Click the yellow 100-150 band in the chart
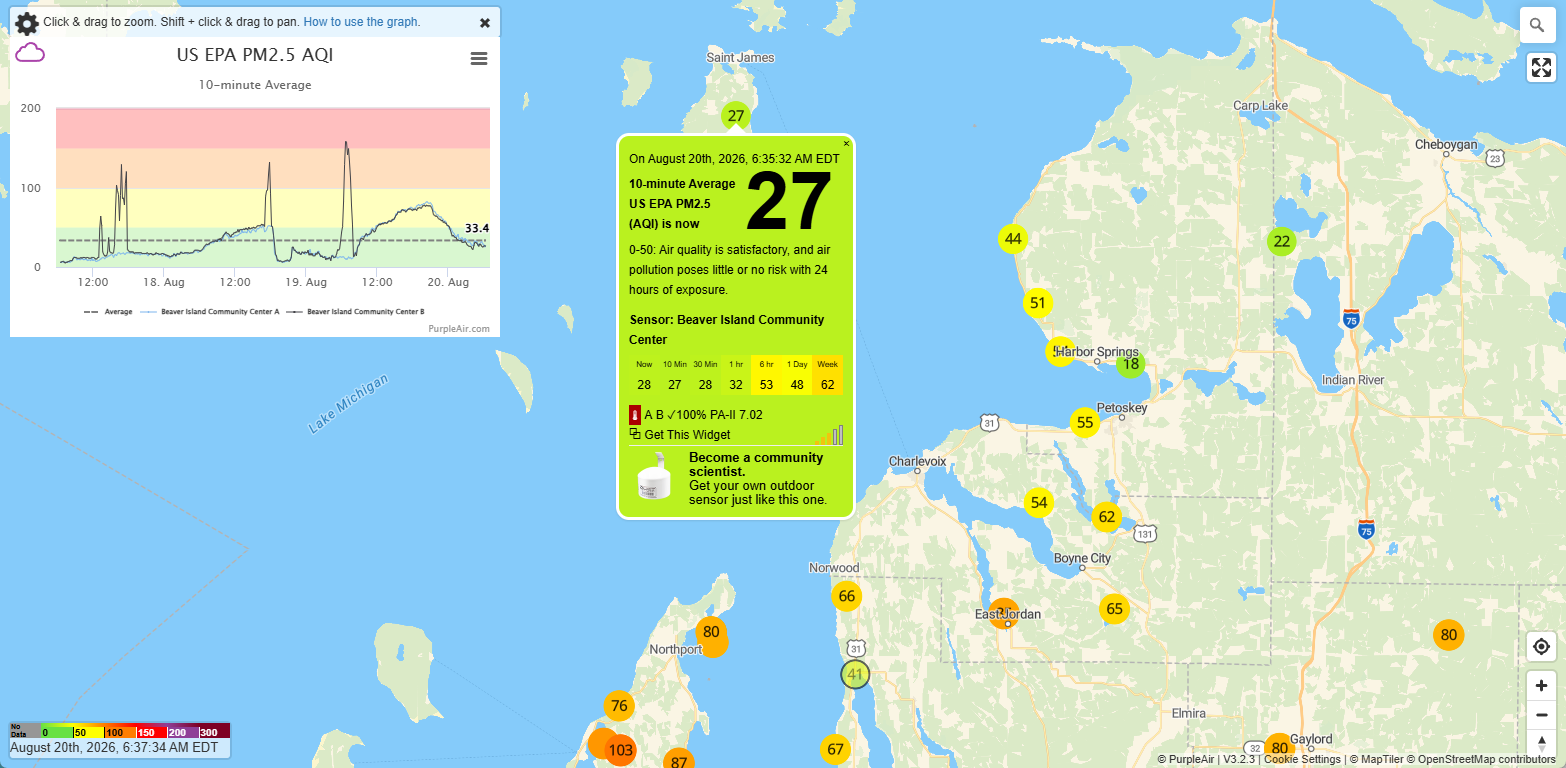The image size is (1566, 768). click(273, 207)
